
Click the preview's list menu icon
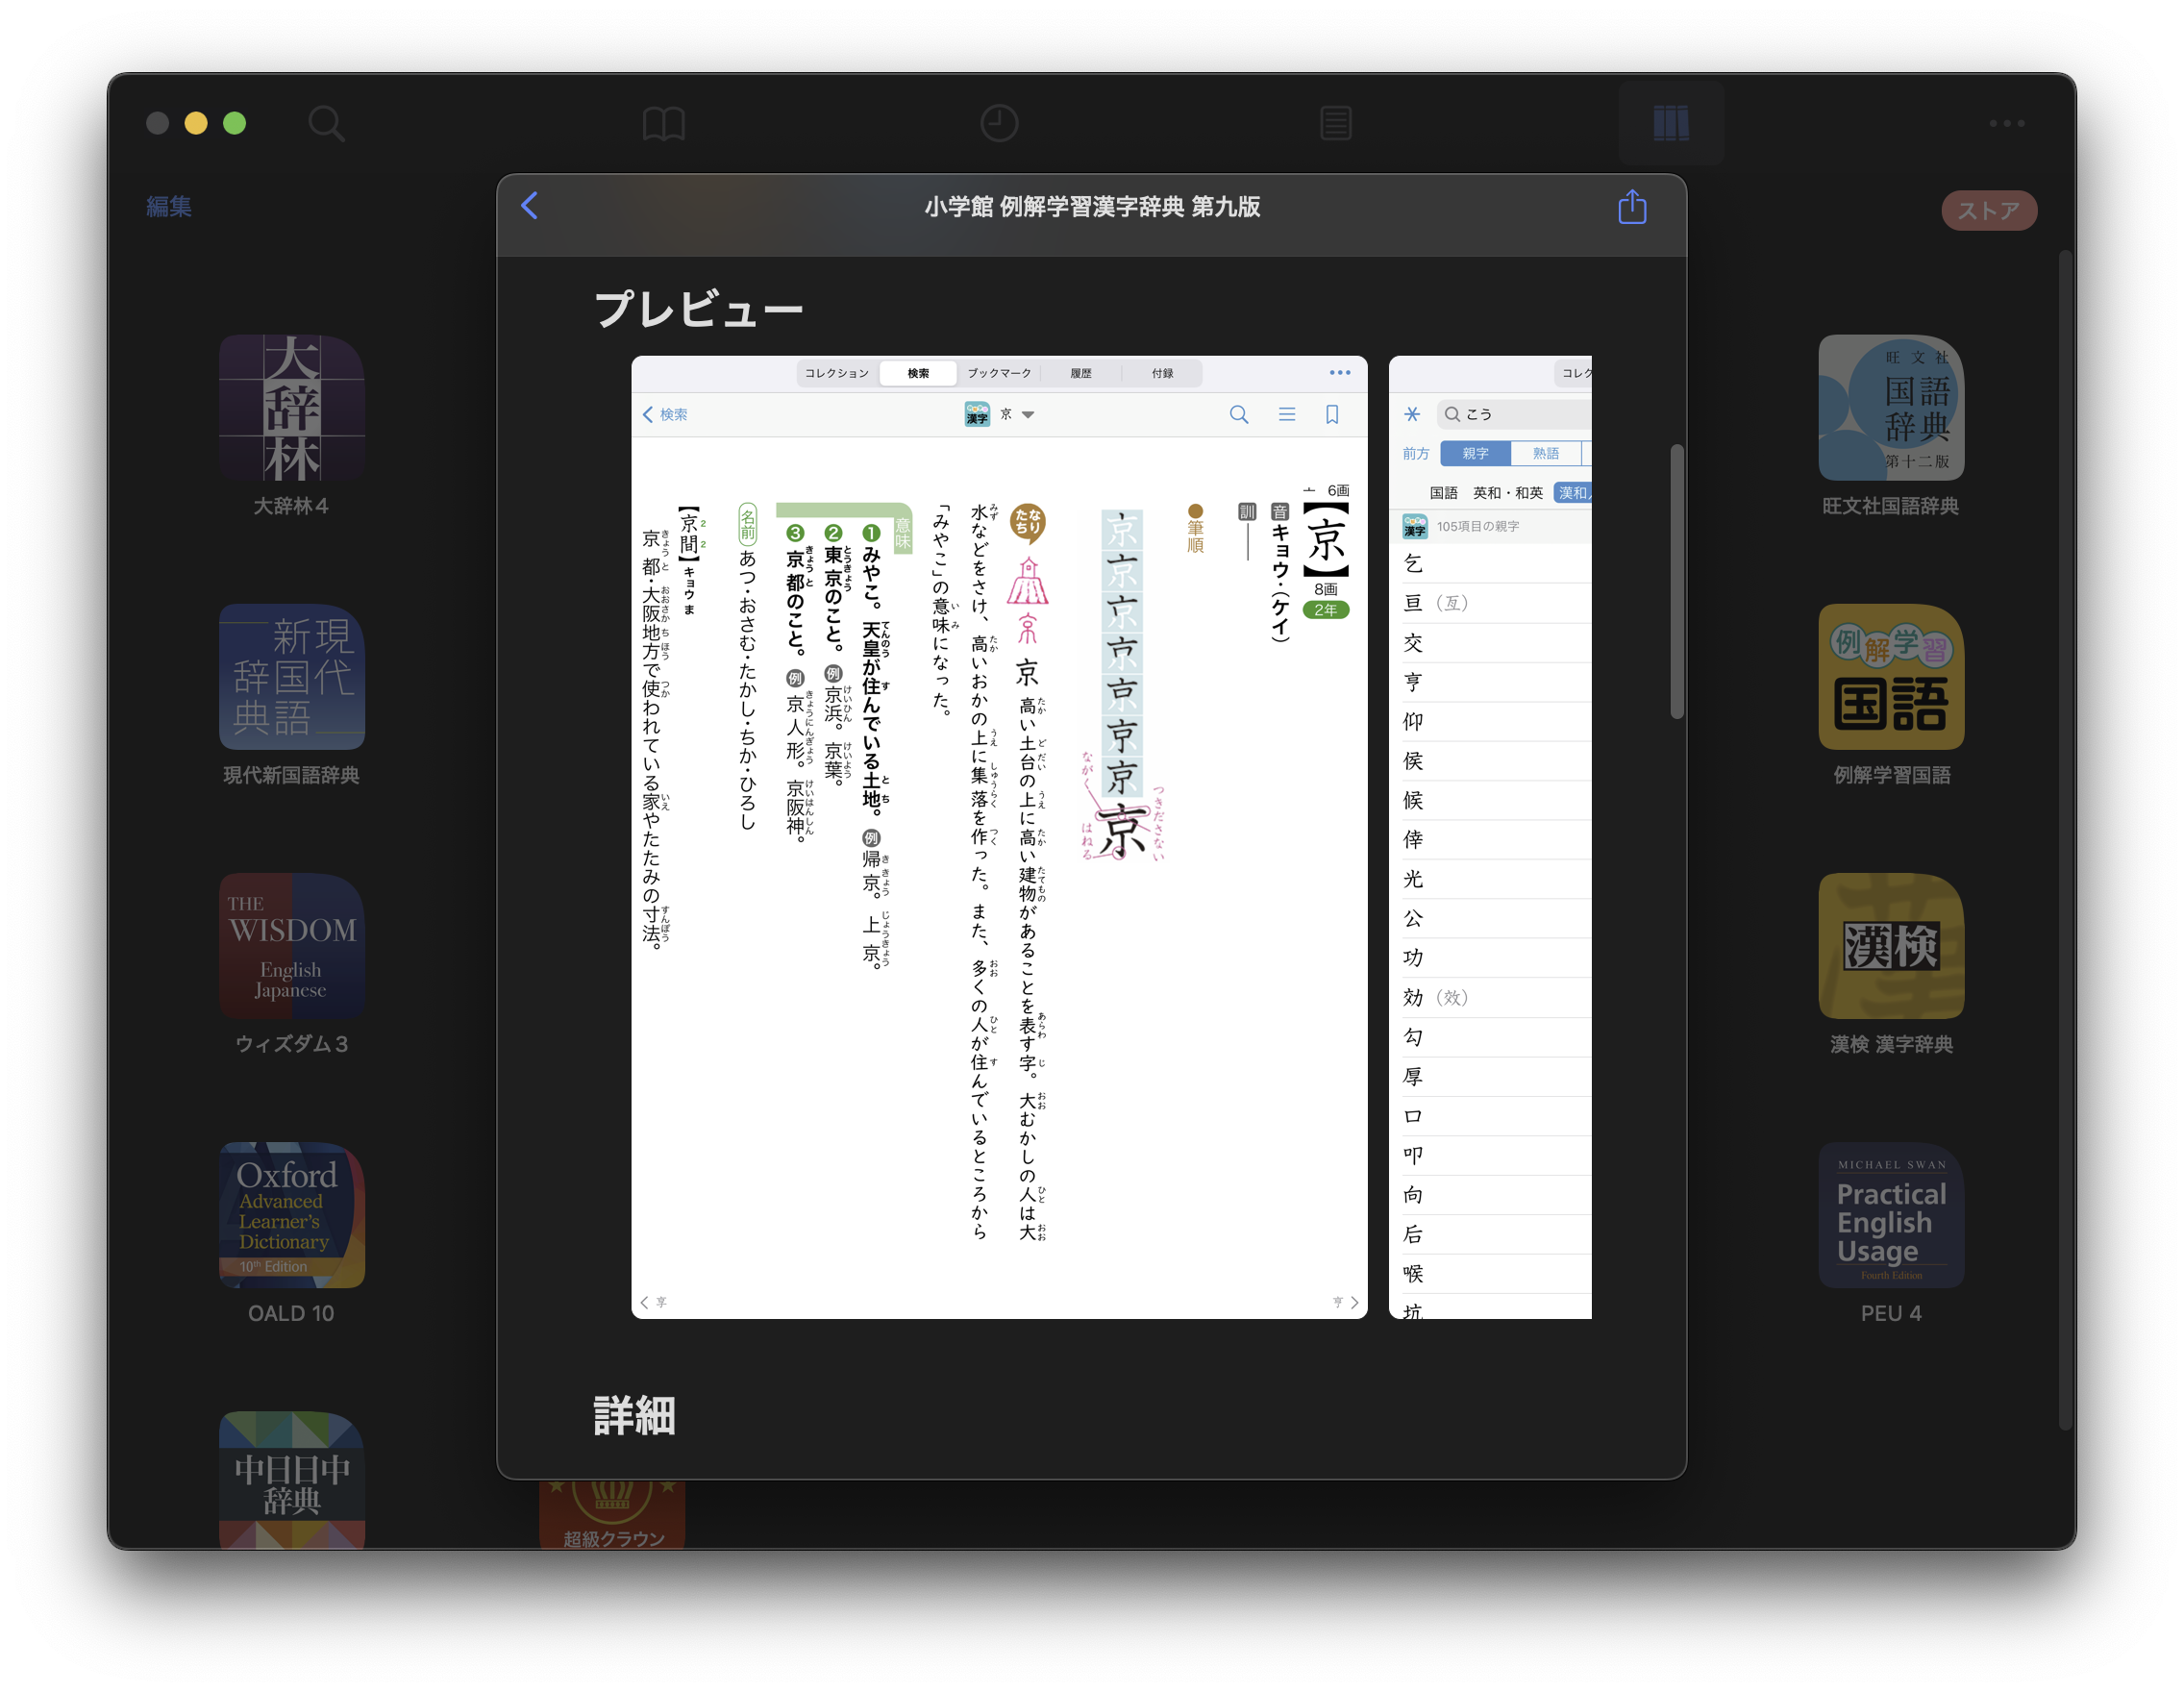pos(1287,414)
